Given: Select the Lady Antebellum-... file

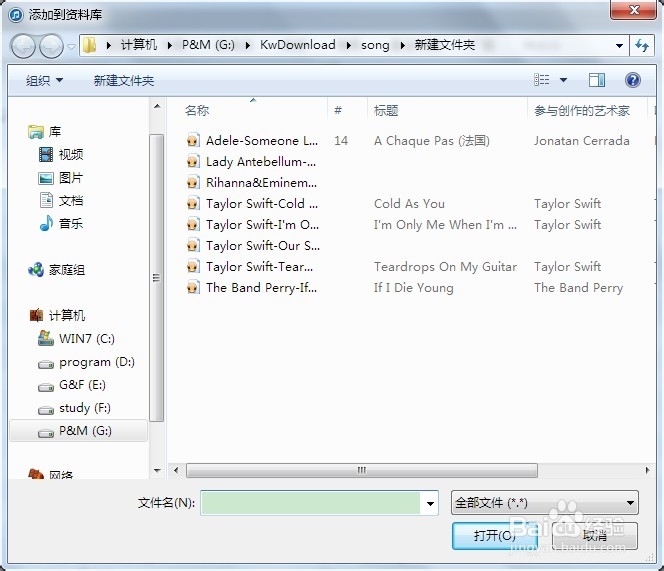Looking at the screenshot, I should (x=252, y=161).
